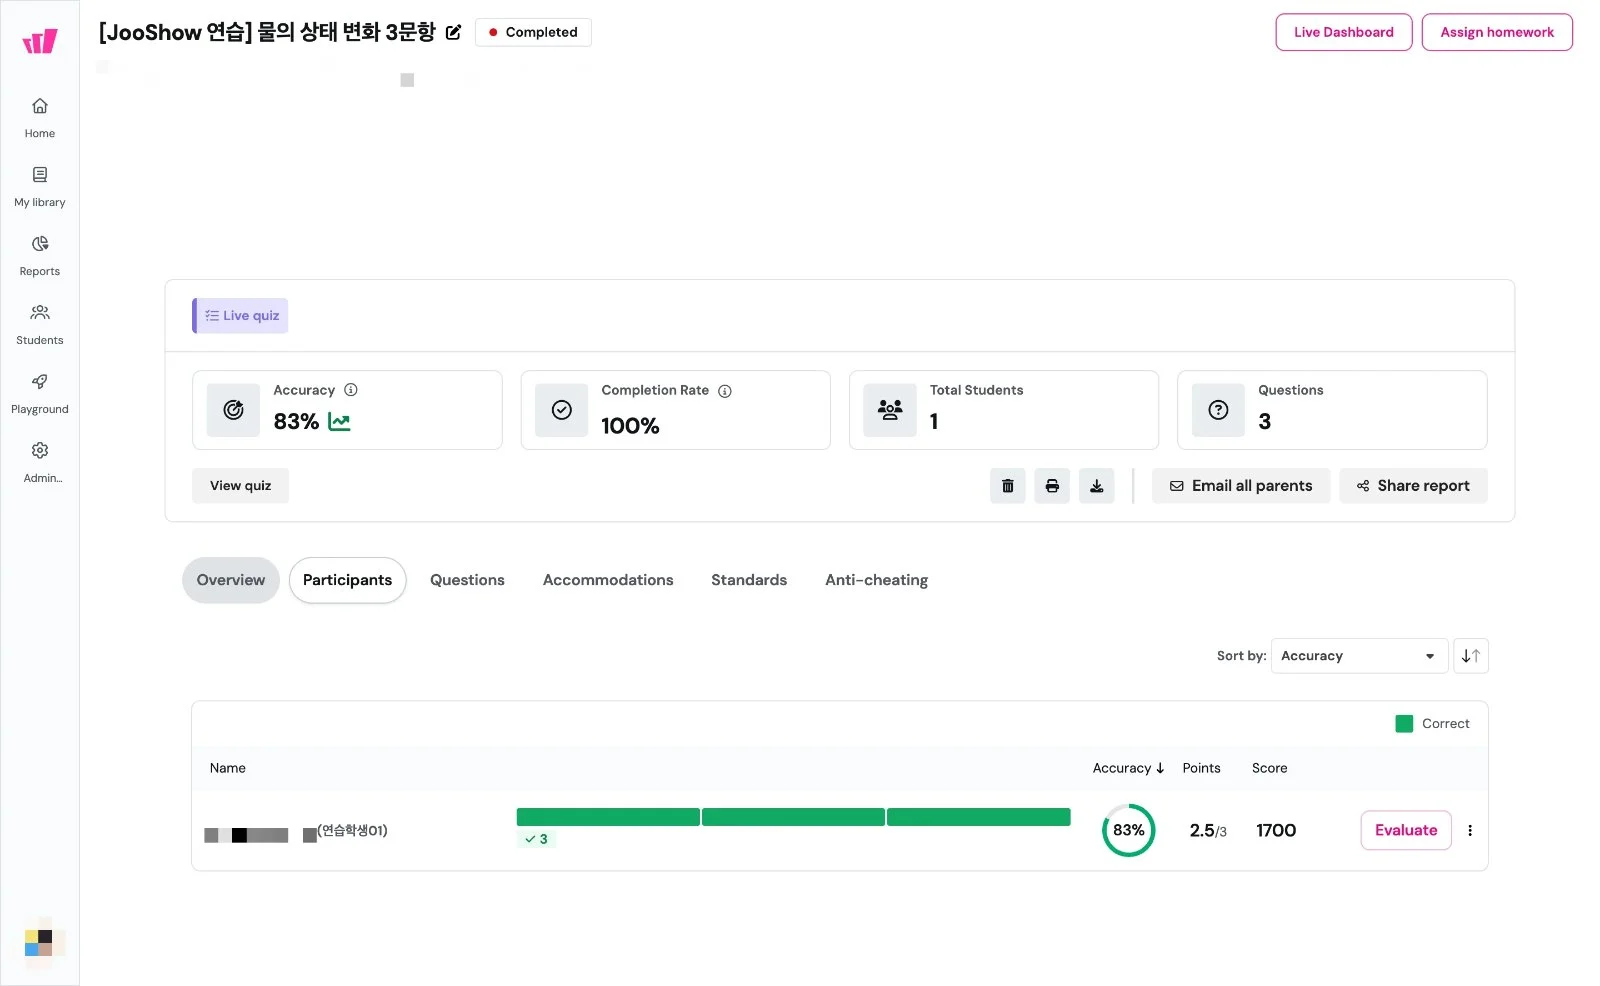Click Email all parents
Viewport: 1600px width, 986px height.
pyautogui.click(x=1241, y=486)
